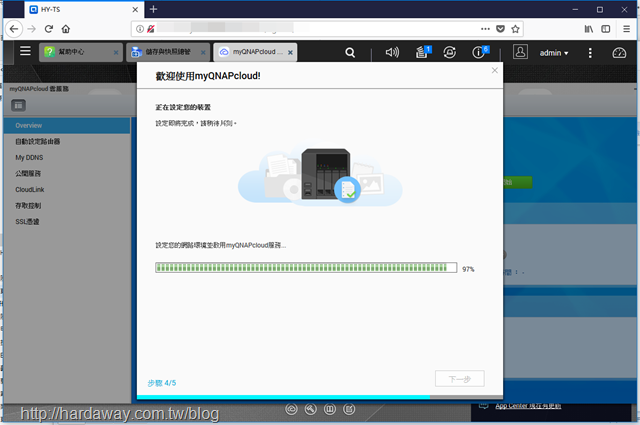640x425 pixels.
Task: Open the Firefox application menu
Action: coord(627,29)
